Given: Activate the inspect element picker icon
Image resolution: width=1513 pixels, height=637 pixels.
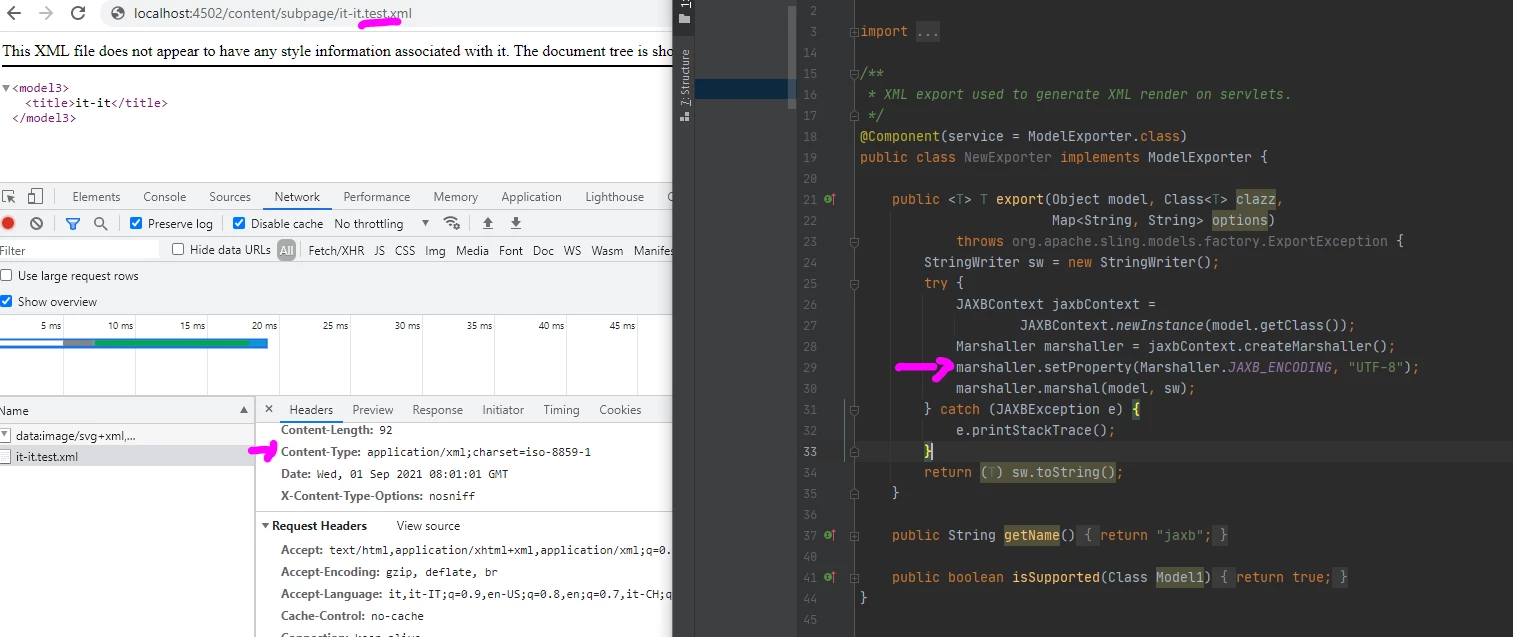Looking at the screenshot, I should [8, 197].
